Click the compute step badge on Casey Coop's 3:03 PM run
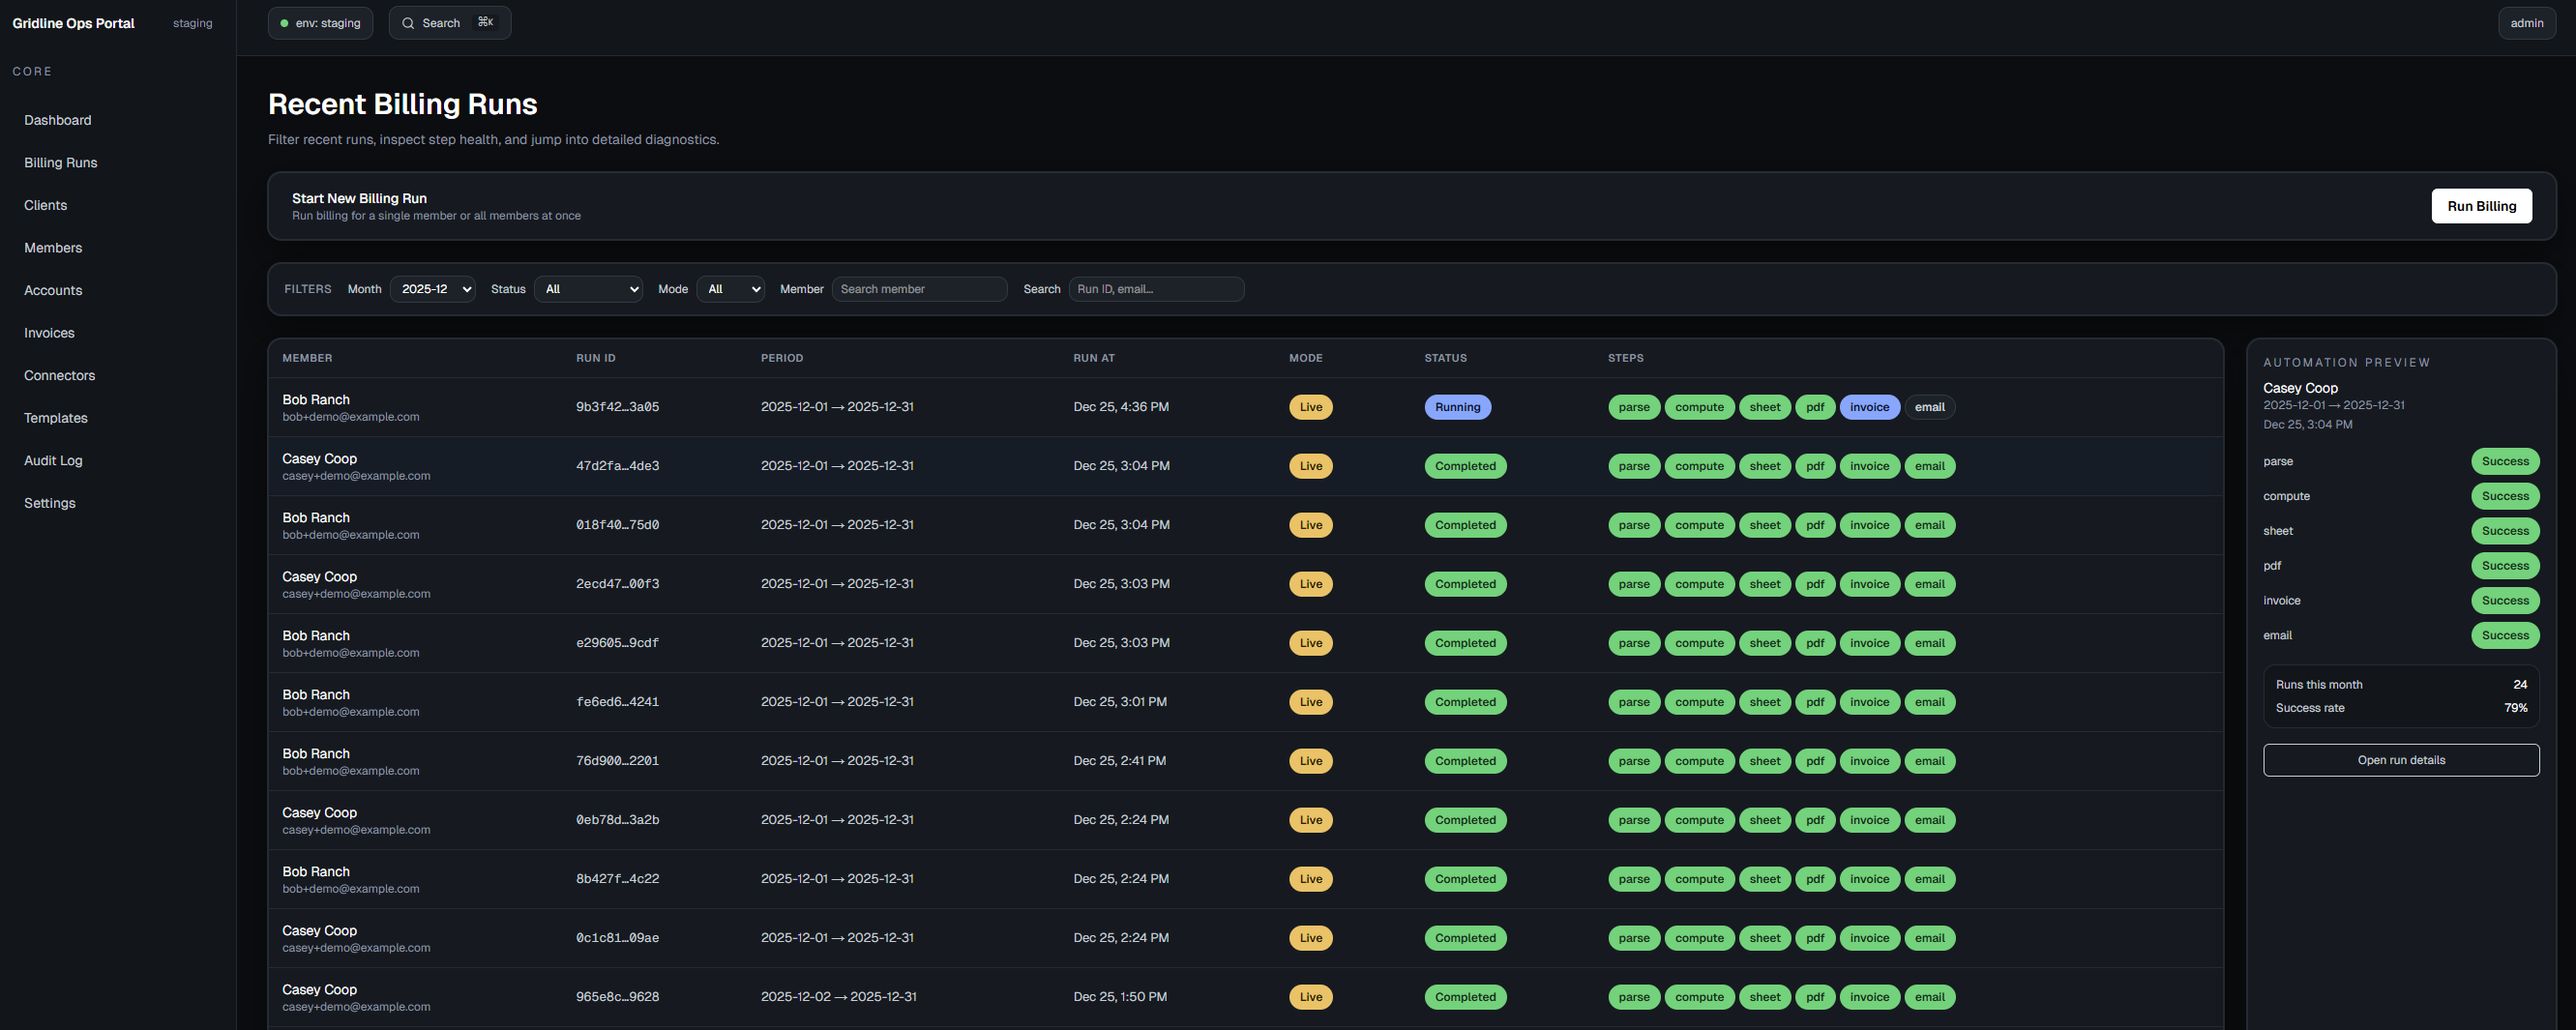 1699,583
